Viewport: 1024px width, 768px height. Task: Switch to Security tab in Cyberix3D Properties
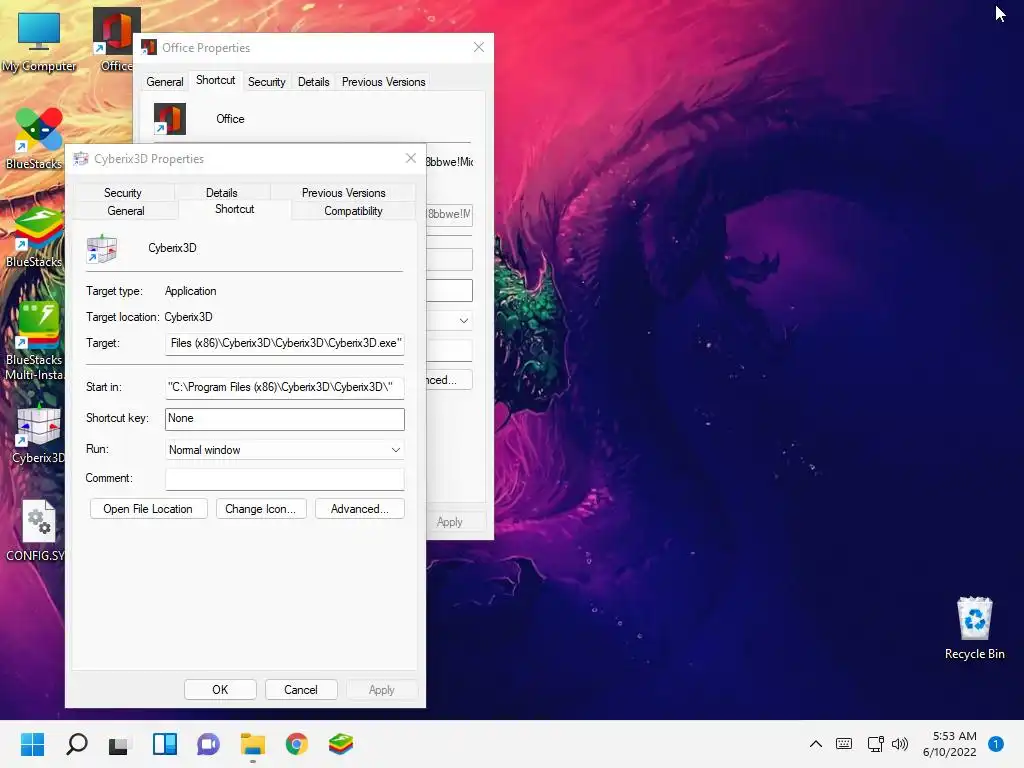123,193
